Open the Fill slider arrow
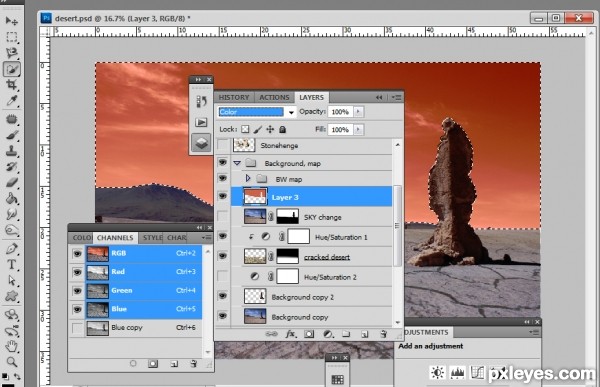The width and height of the screenshot is (600, 387). pos(358,129)
